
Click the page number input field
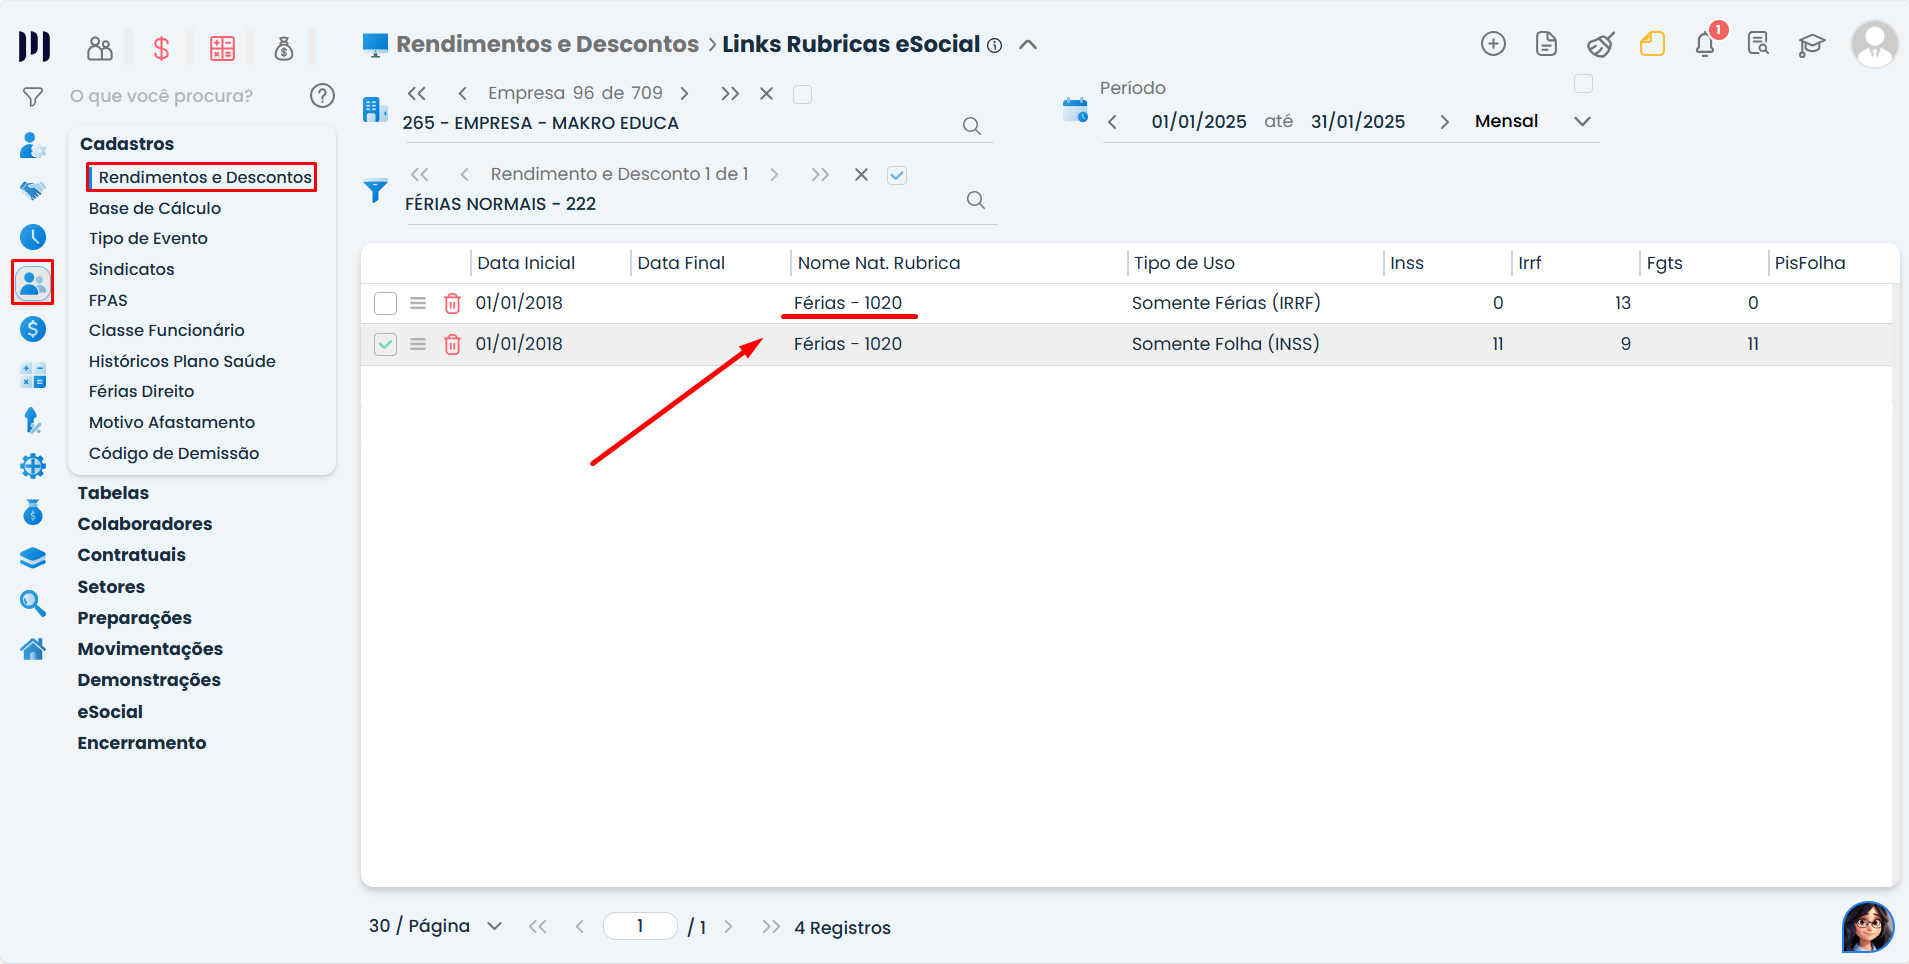[x=640, y=926]
